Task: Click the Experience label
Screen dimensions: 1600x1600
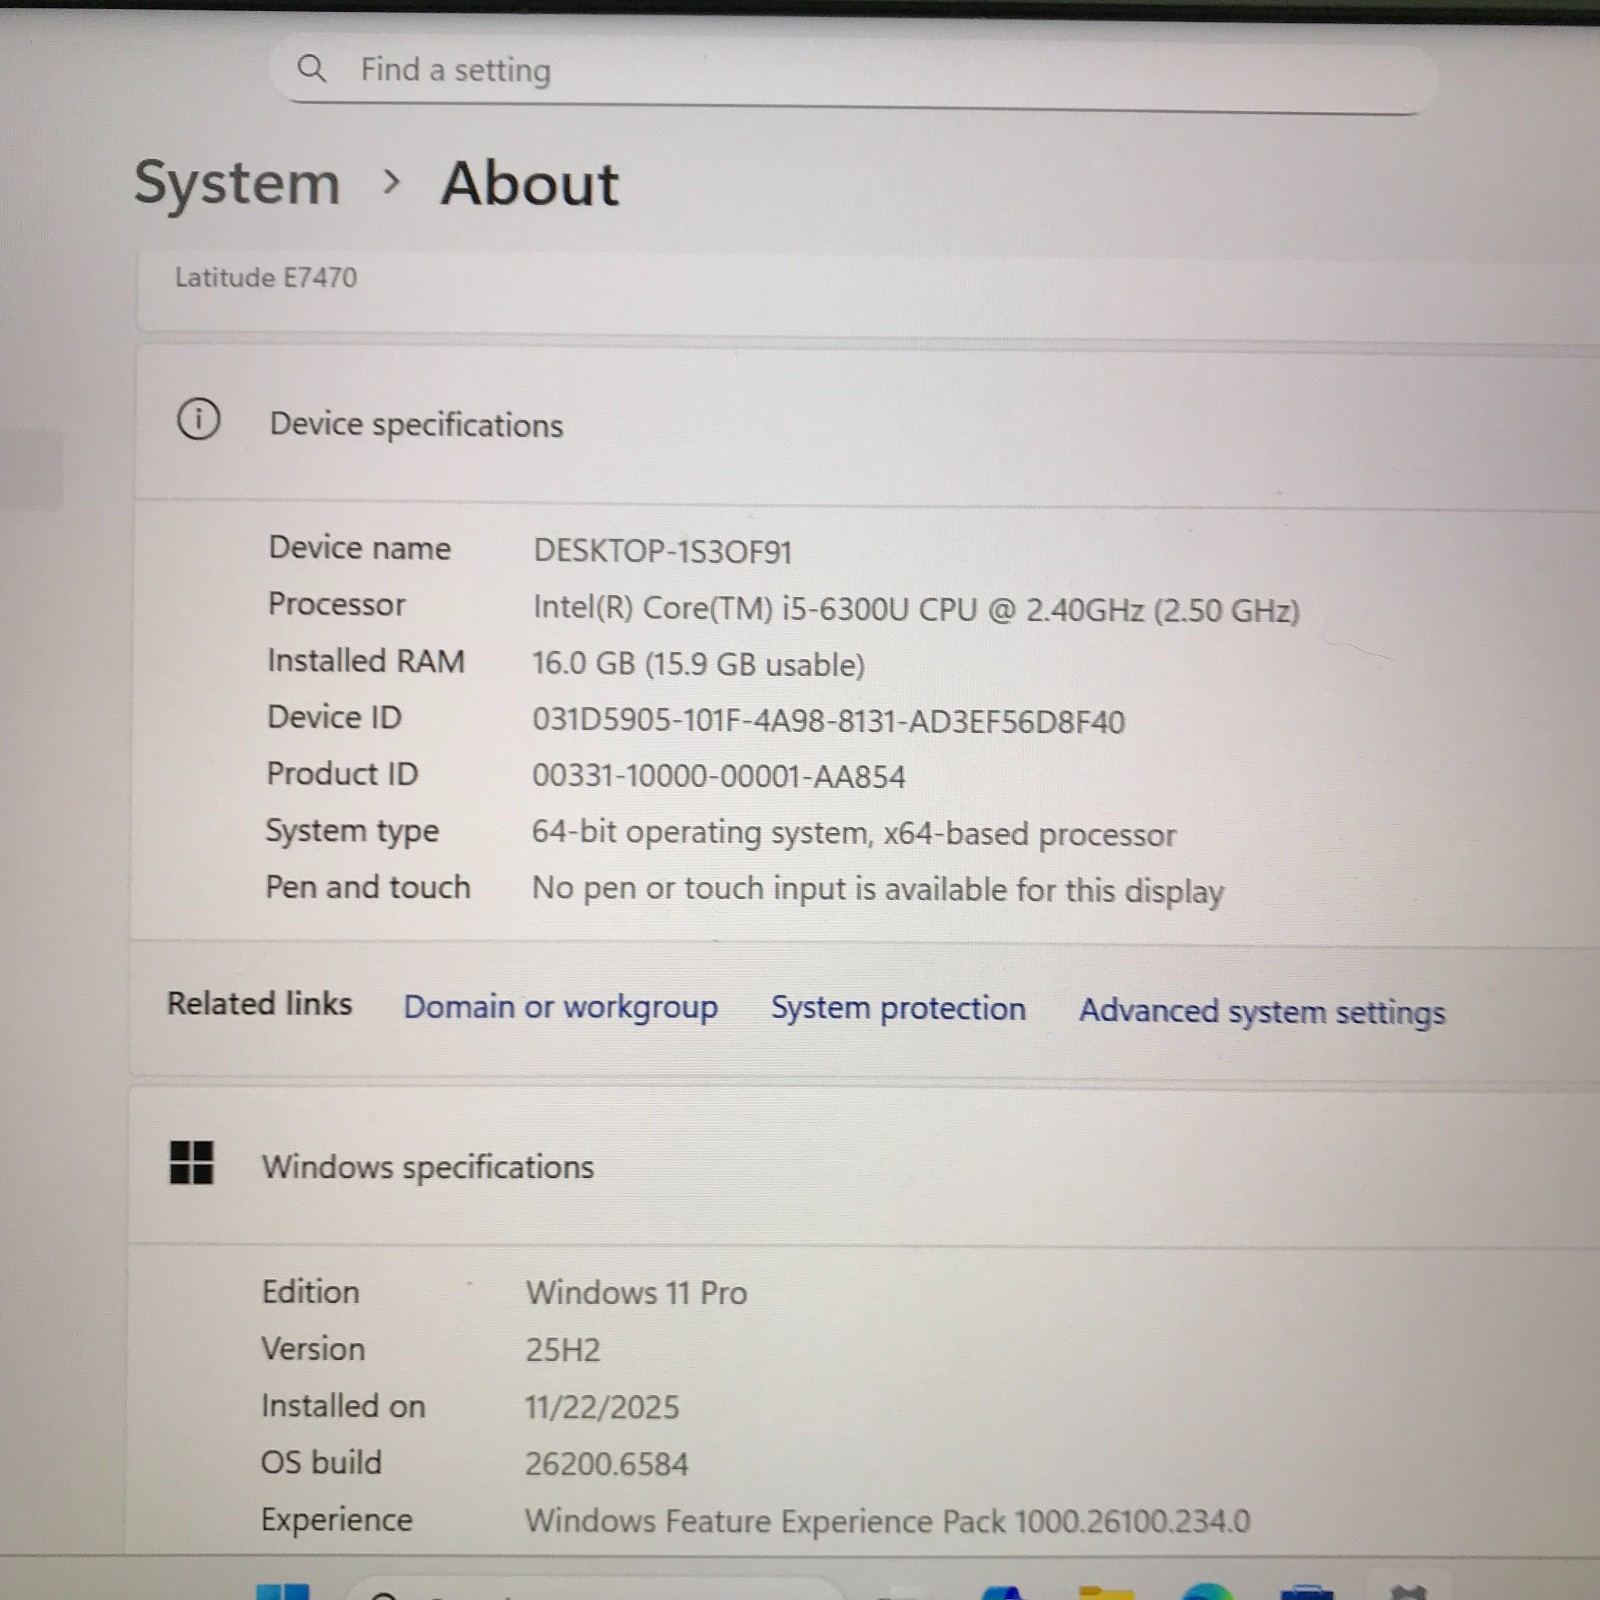Action: (337, 1520)
